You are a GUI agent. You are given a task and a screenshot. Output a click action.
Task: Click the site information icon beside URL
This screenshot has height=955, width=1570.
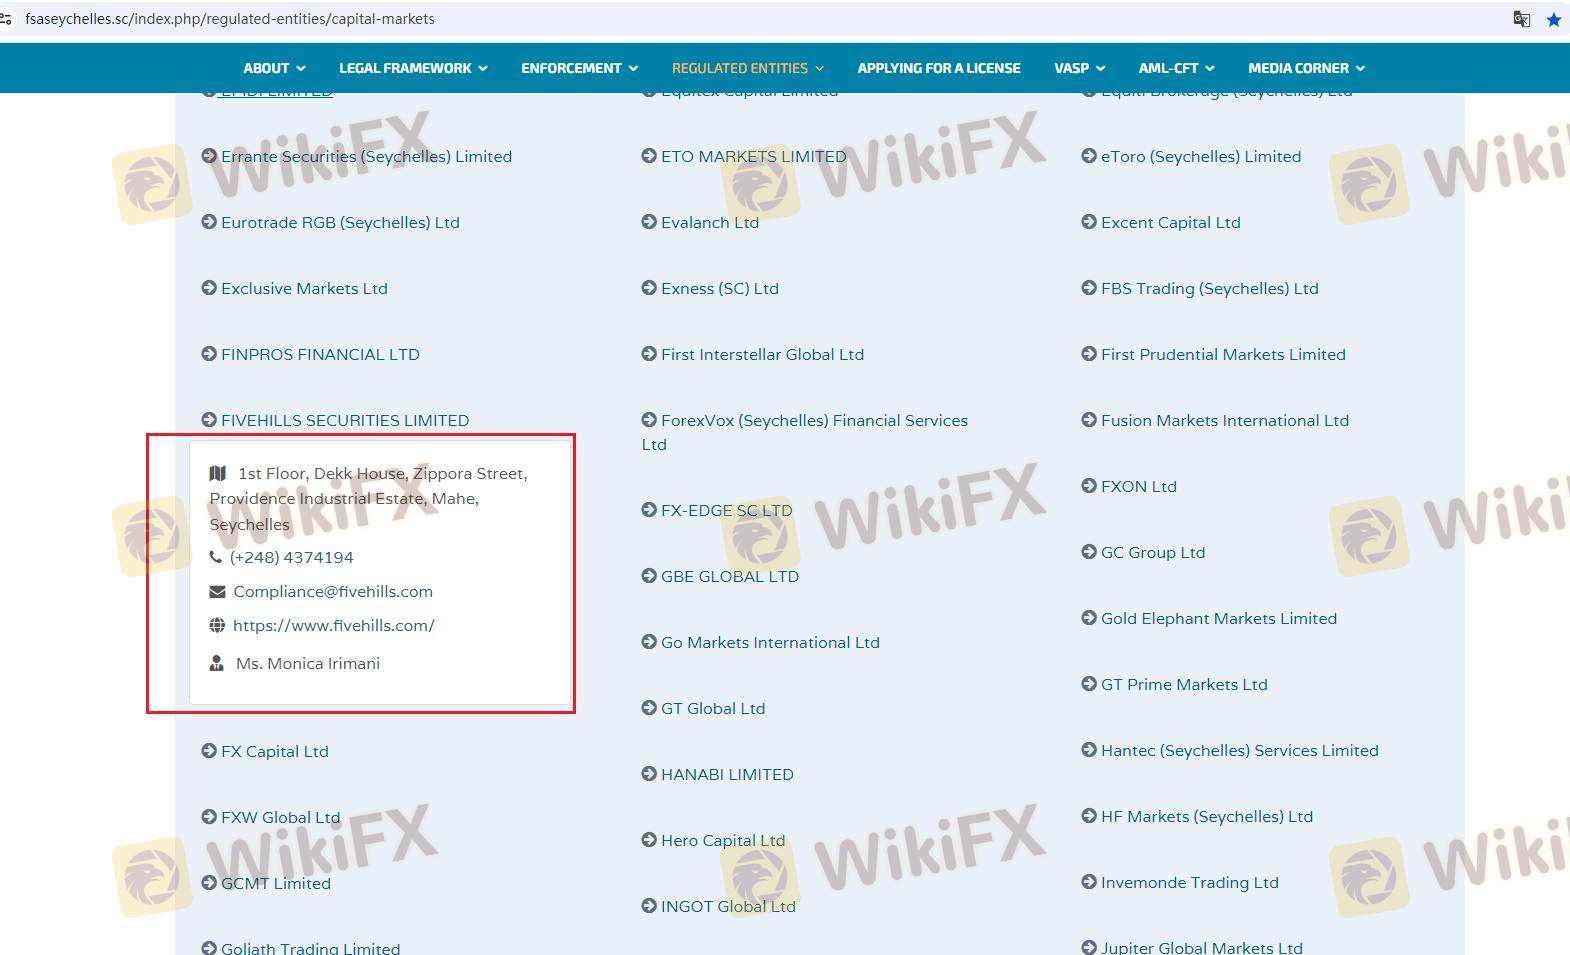point(6,19)
